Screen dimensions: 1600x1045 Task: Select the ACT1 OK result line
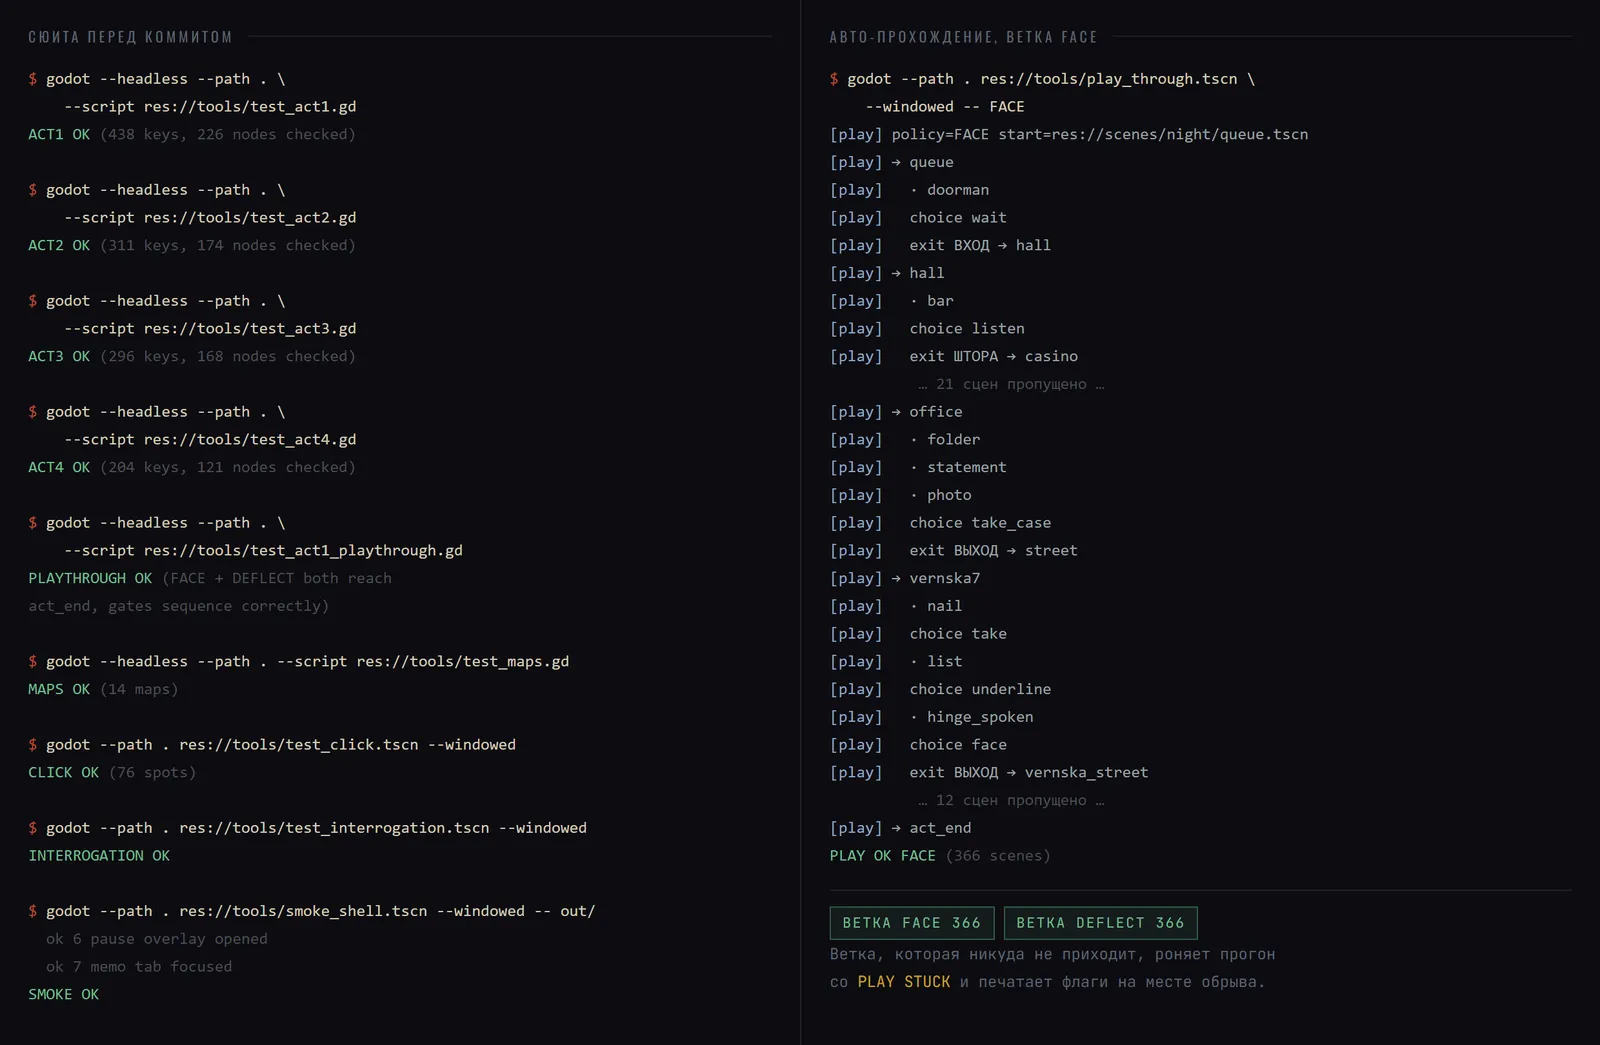coord(192,134)
